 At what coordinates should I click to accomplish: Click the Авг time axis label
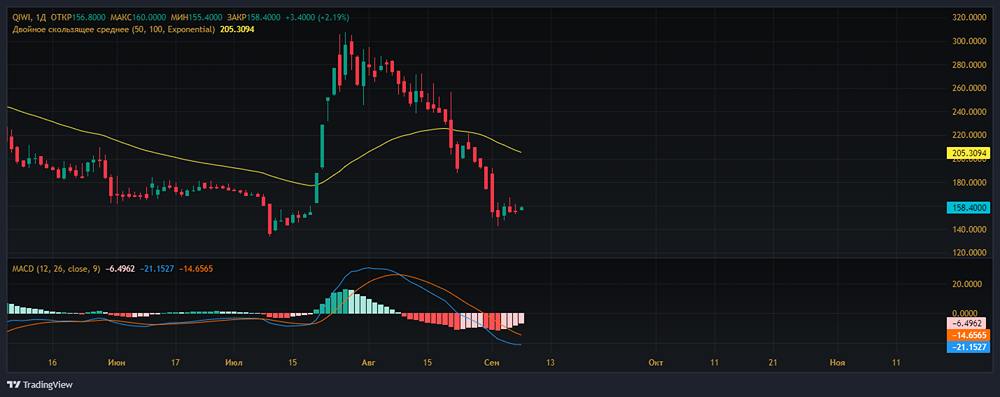(x=368, y=363)
